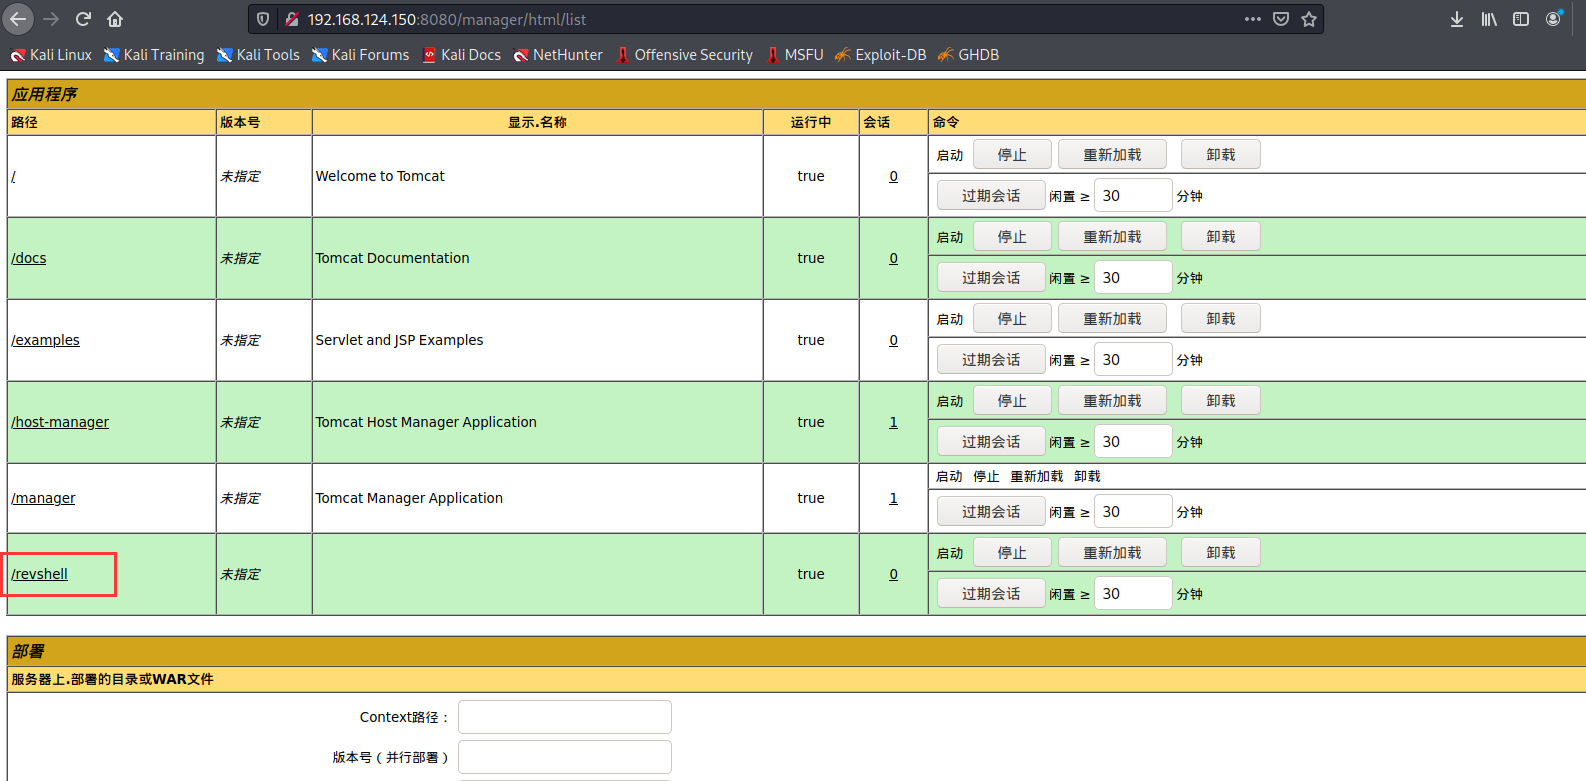
Task: Undeploy the /host-manager application
Action: (1221, 401)
